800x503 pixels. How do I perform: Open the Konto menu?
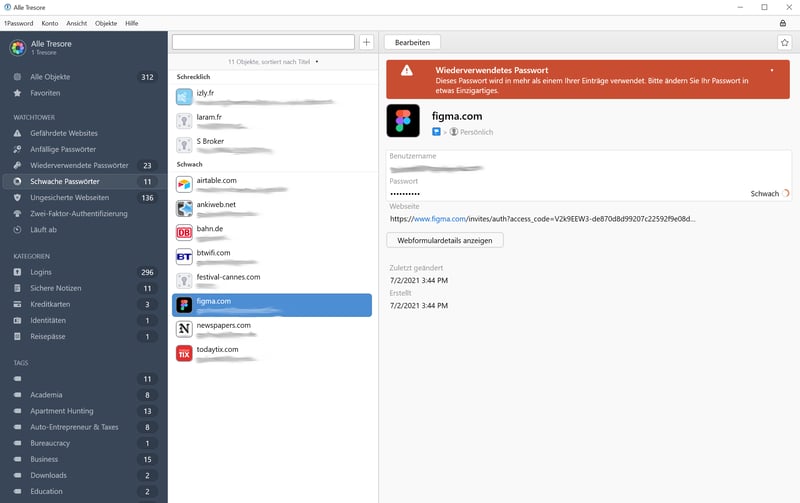(49, 23)
